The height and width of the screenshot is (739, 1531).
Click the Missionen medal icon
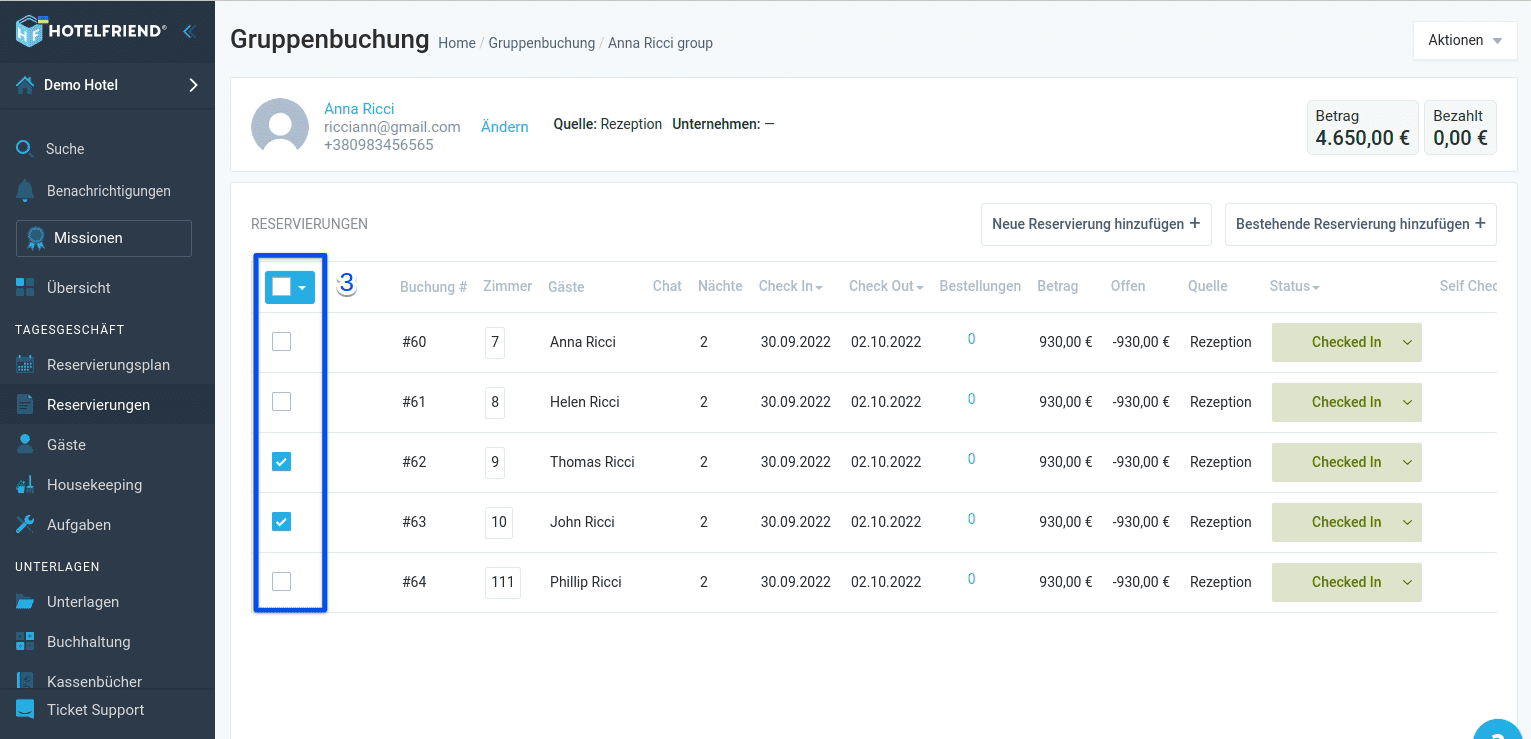tap(36, 238)
